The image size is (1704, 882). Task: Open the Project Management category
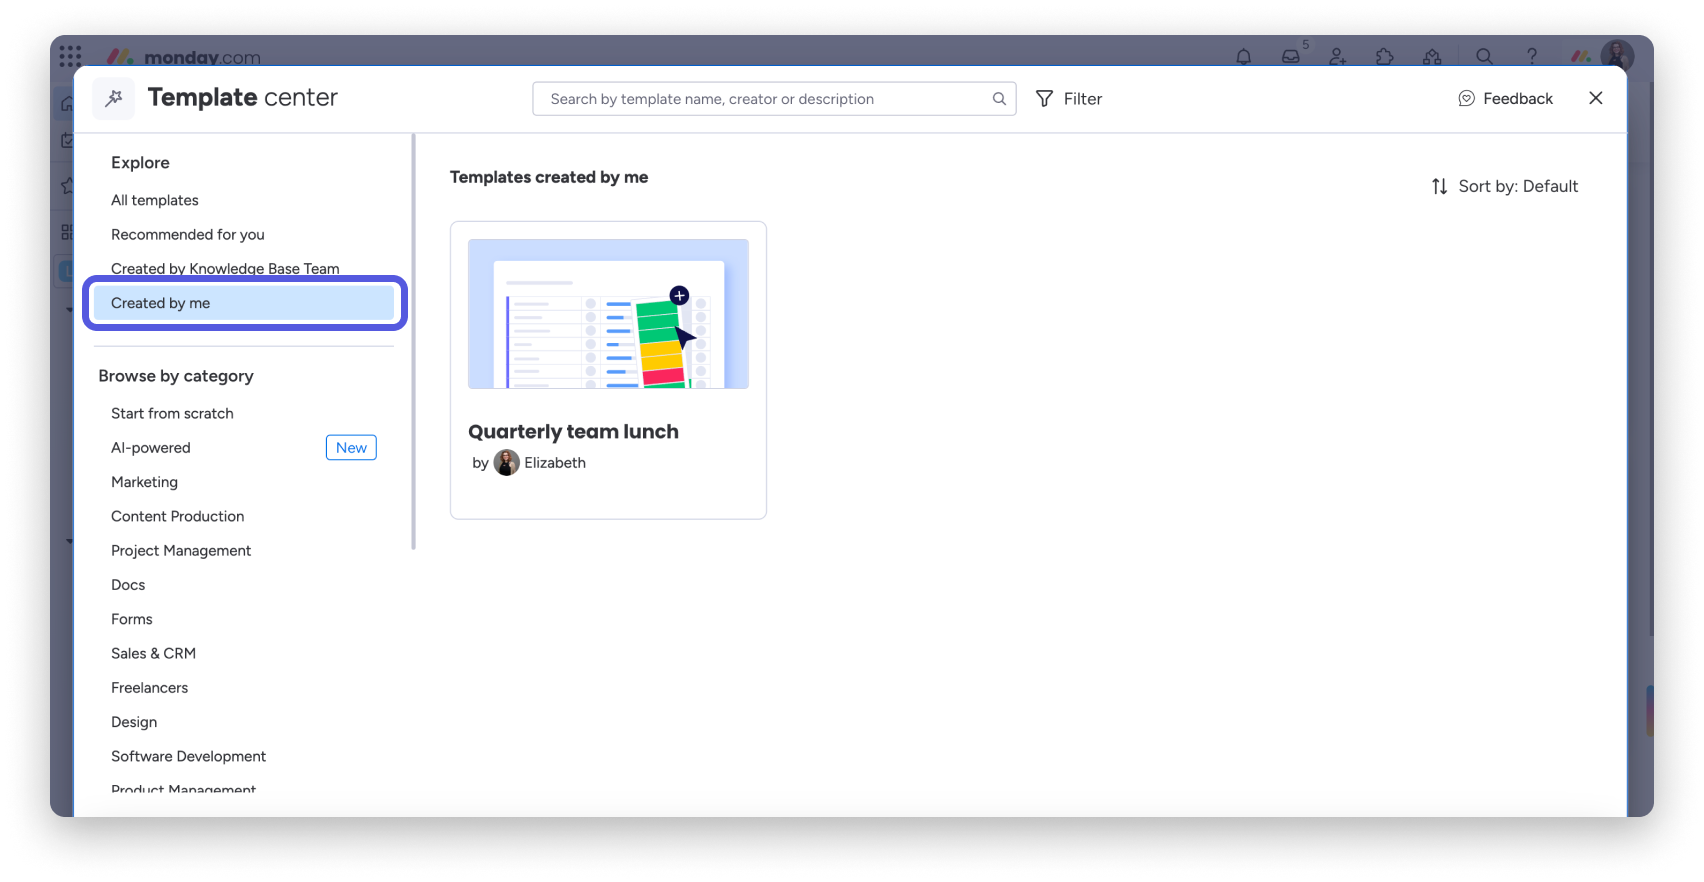(181, 551)
